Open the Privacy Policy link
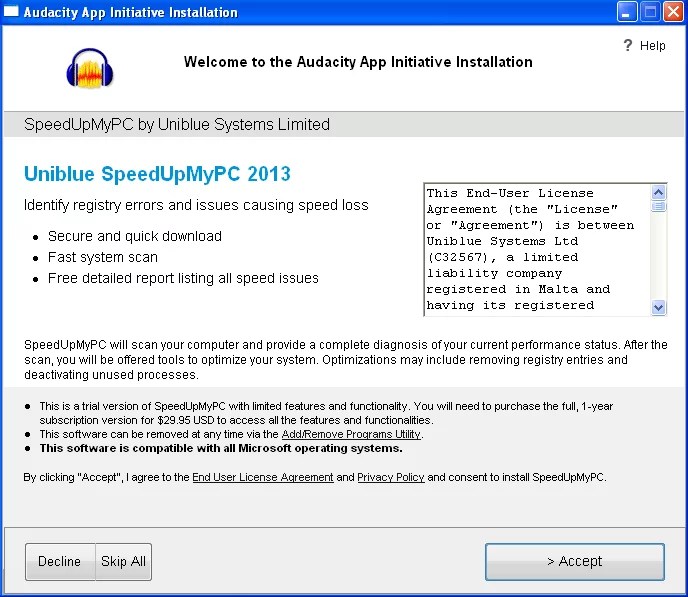This screenshot has height=597, width=688. tap(391, 477)
